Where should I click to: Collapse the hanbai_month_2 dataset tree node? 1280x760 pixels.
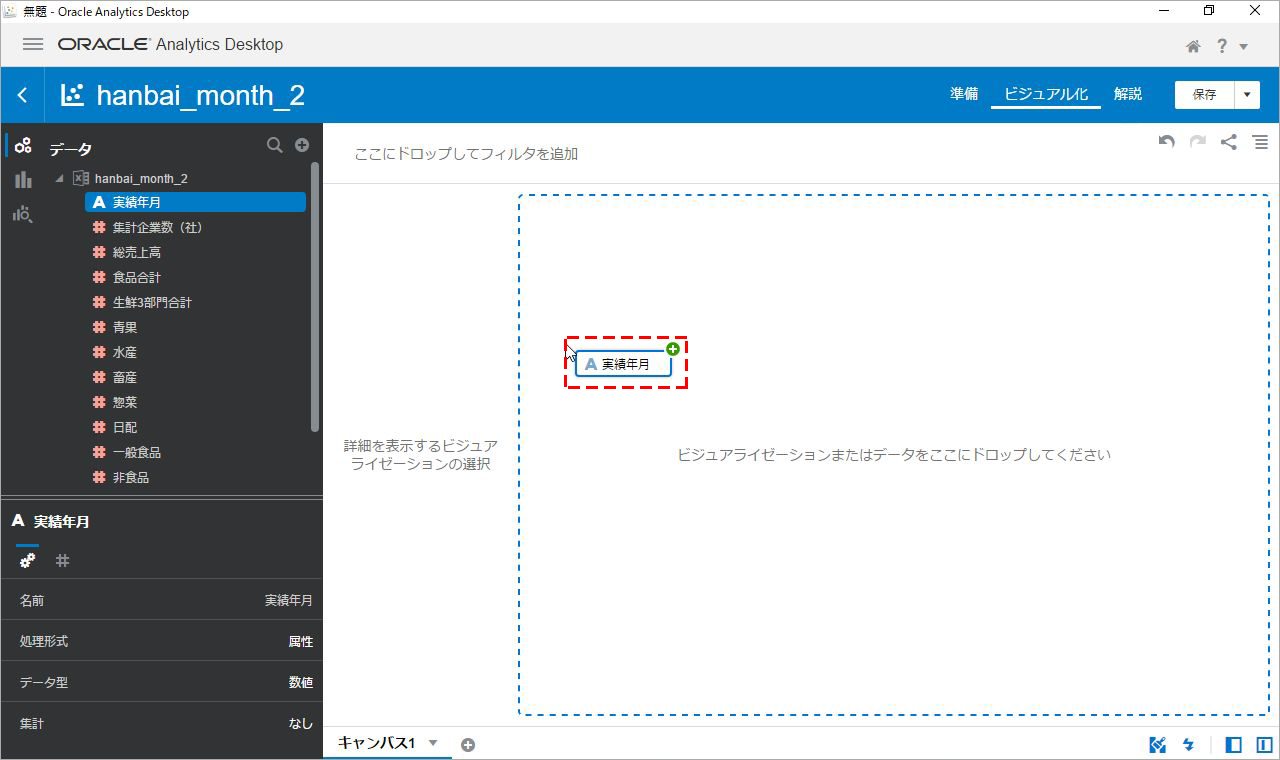[x=59, y=178]
